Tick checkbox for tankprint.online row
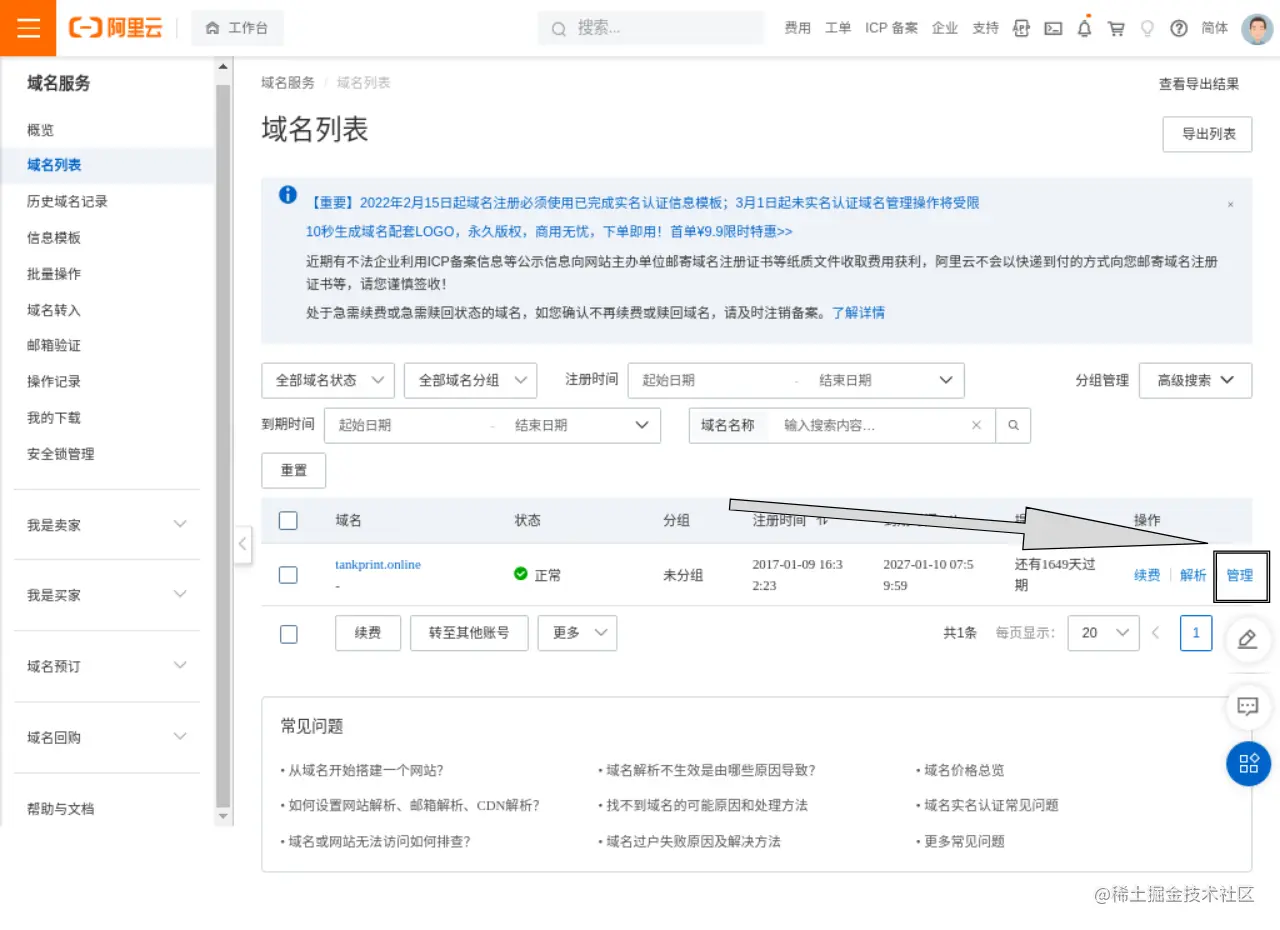This screenshot has height=930, width=1280. 288,575
